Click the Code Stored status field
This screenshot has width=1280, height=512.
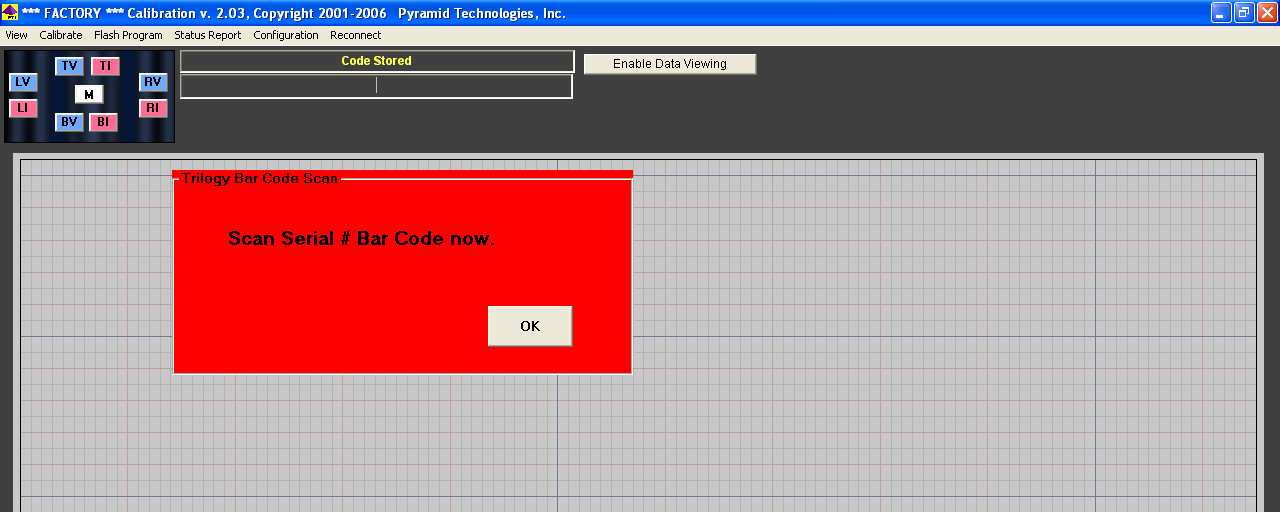tap(377, 61)
